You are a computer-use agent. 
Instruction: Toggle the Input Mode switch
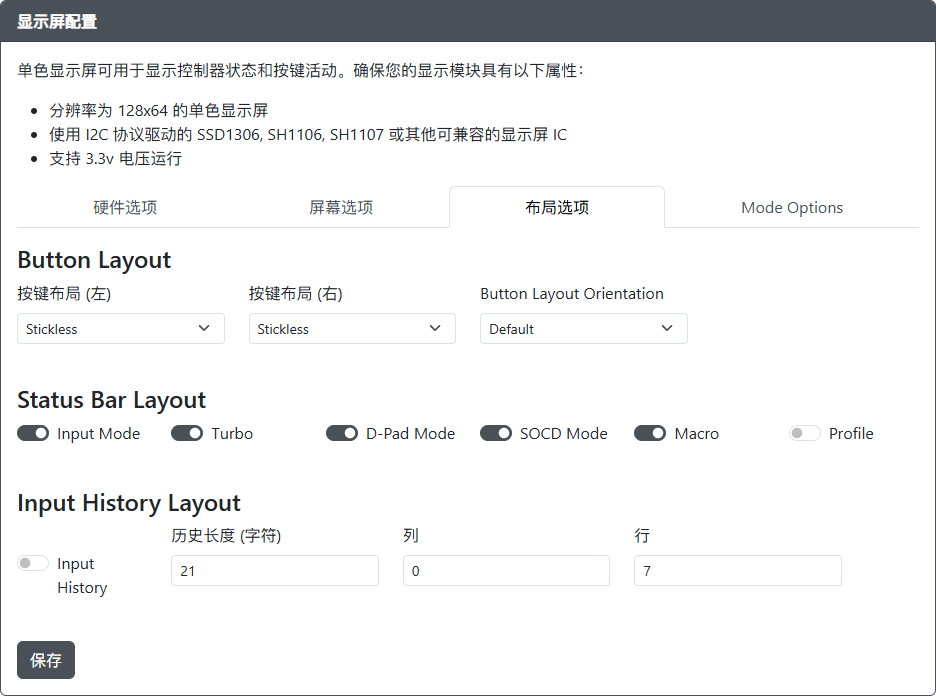pyautogui.click(x=33, y=434)
